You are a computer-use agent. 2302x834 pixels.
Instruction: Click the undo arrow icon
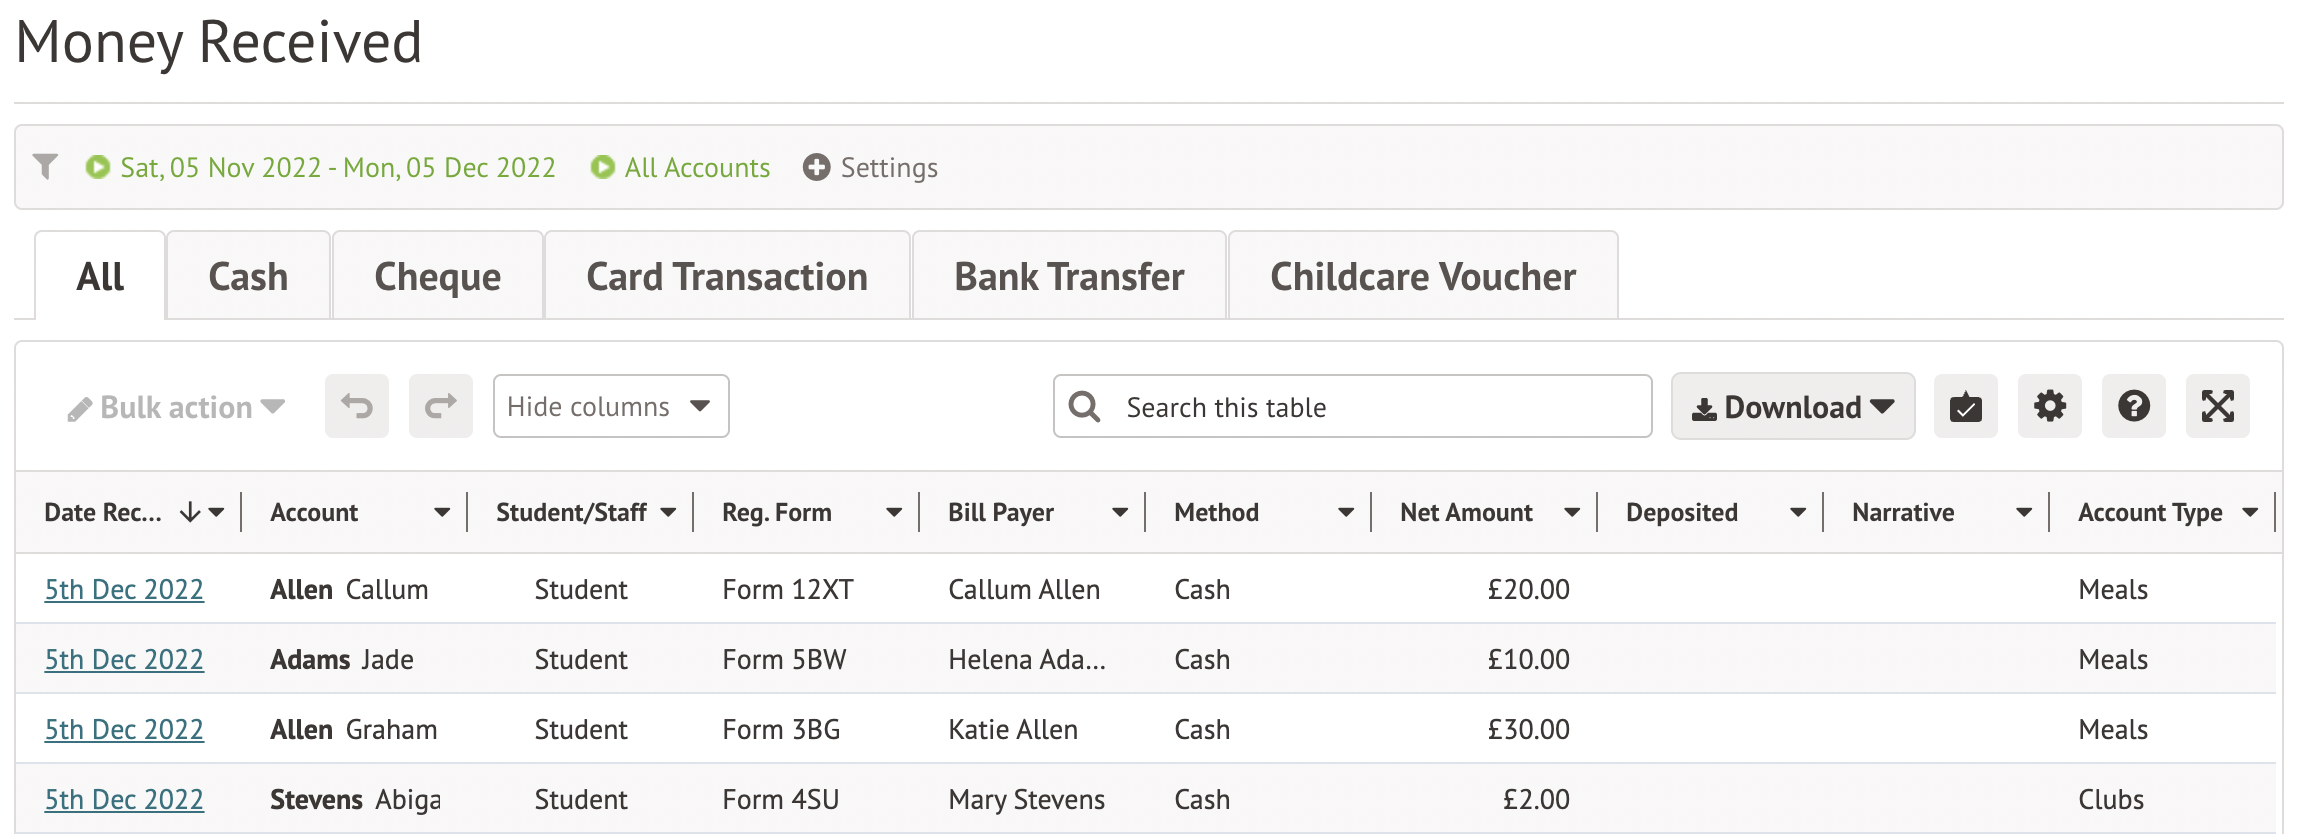coord(357,406)
